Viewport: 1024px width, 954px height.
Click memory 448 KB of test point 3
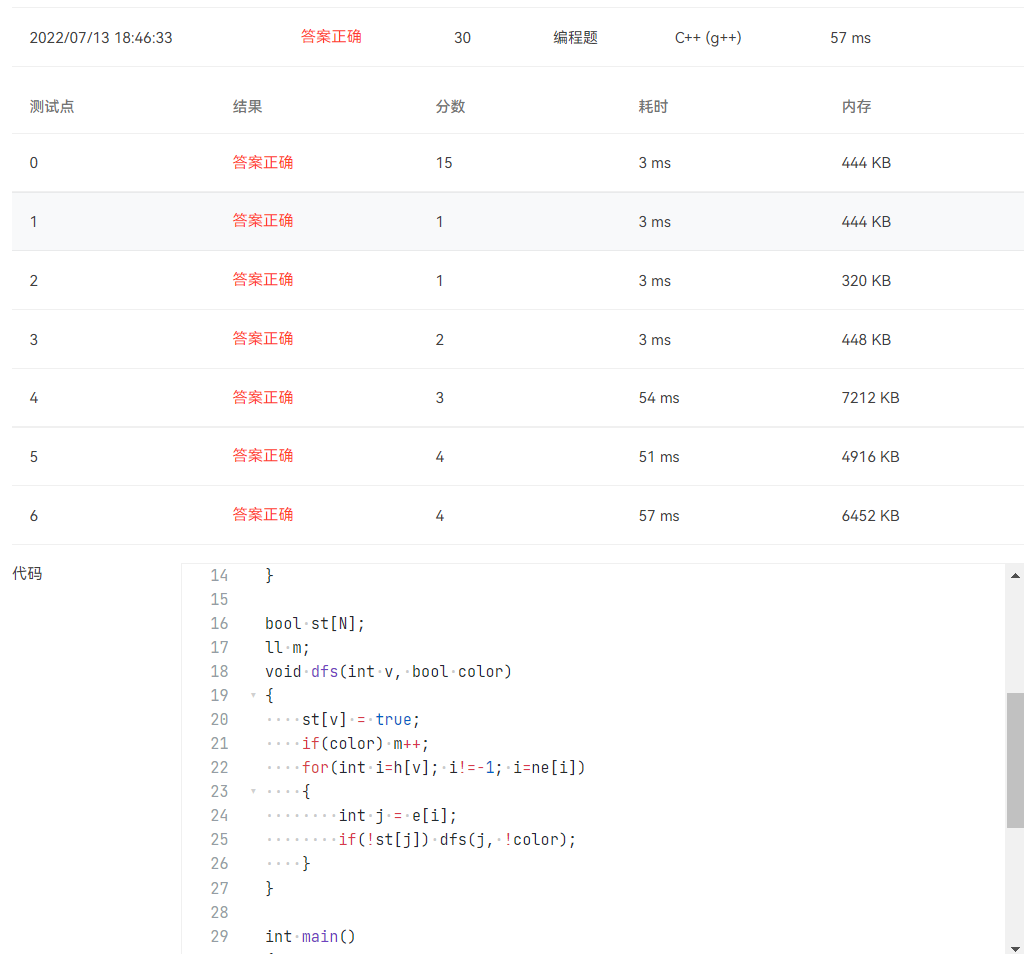866,340
